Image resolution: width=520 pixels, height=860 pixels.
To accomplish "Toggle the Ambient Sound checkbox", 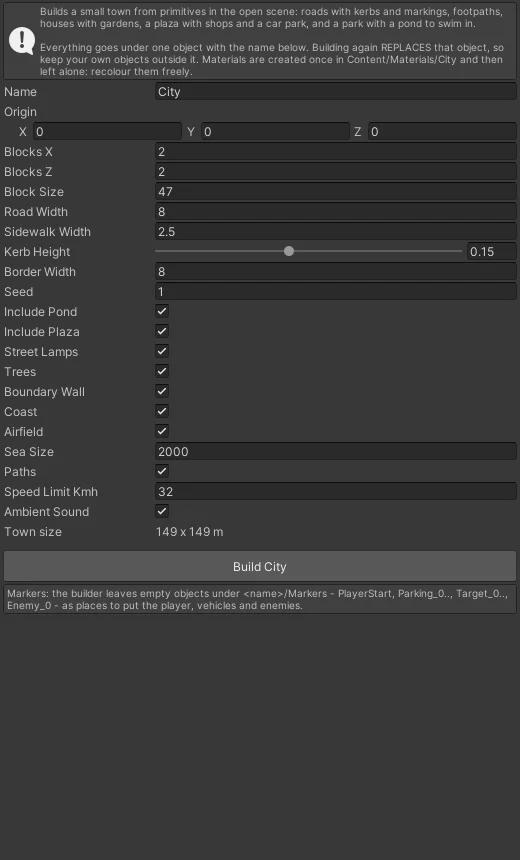I will click(162, 511).
